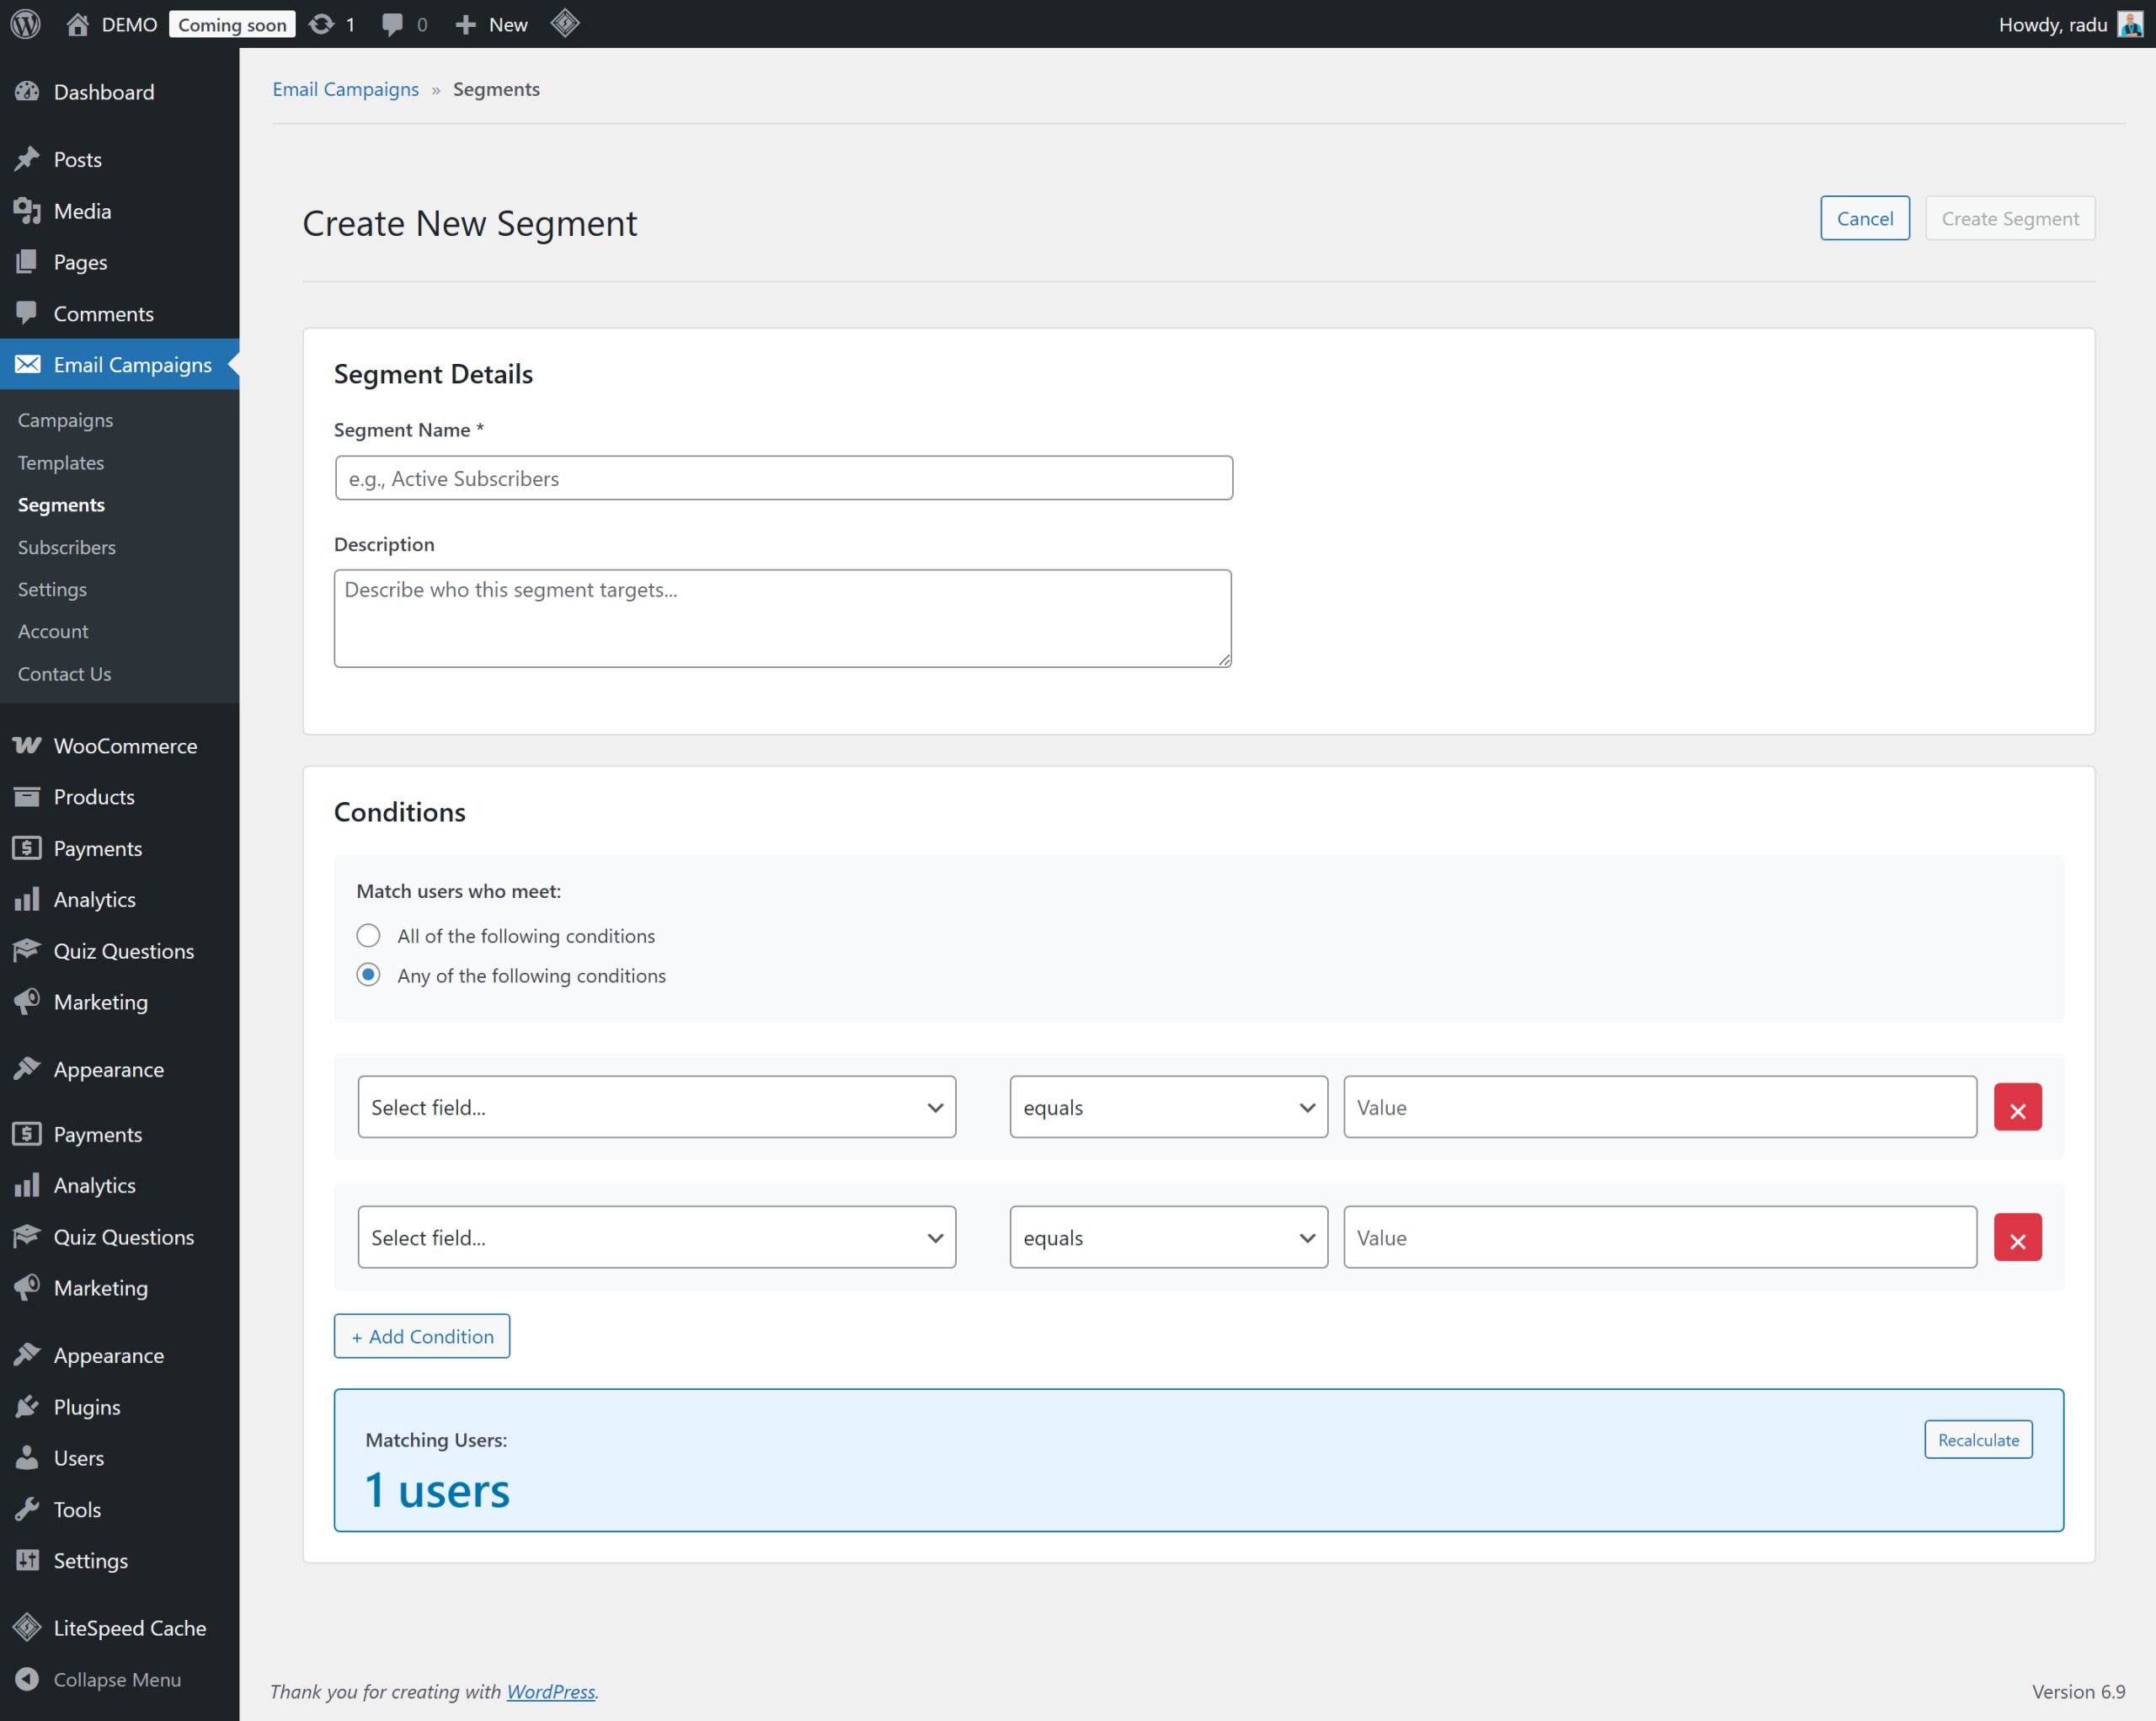Focus the Segment Name text field

(783, 478)
